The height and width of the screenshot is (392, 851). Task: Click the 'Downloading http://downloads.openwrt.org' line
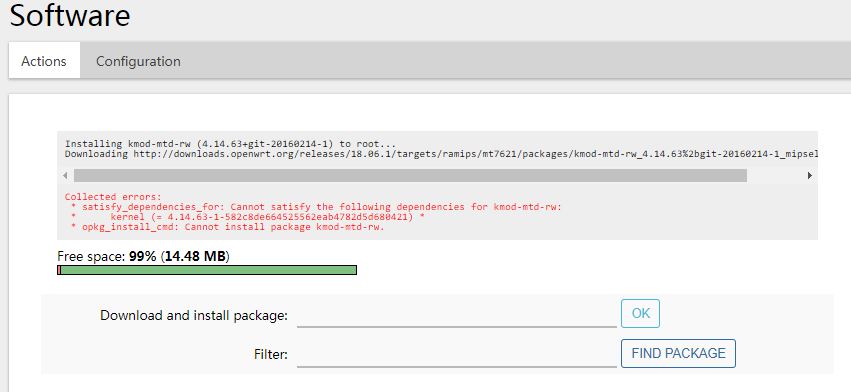pos(441,154)
